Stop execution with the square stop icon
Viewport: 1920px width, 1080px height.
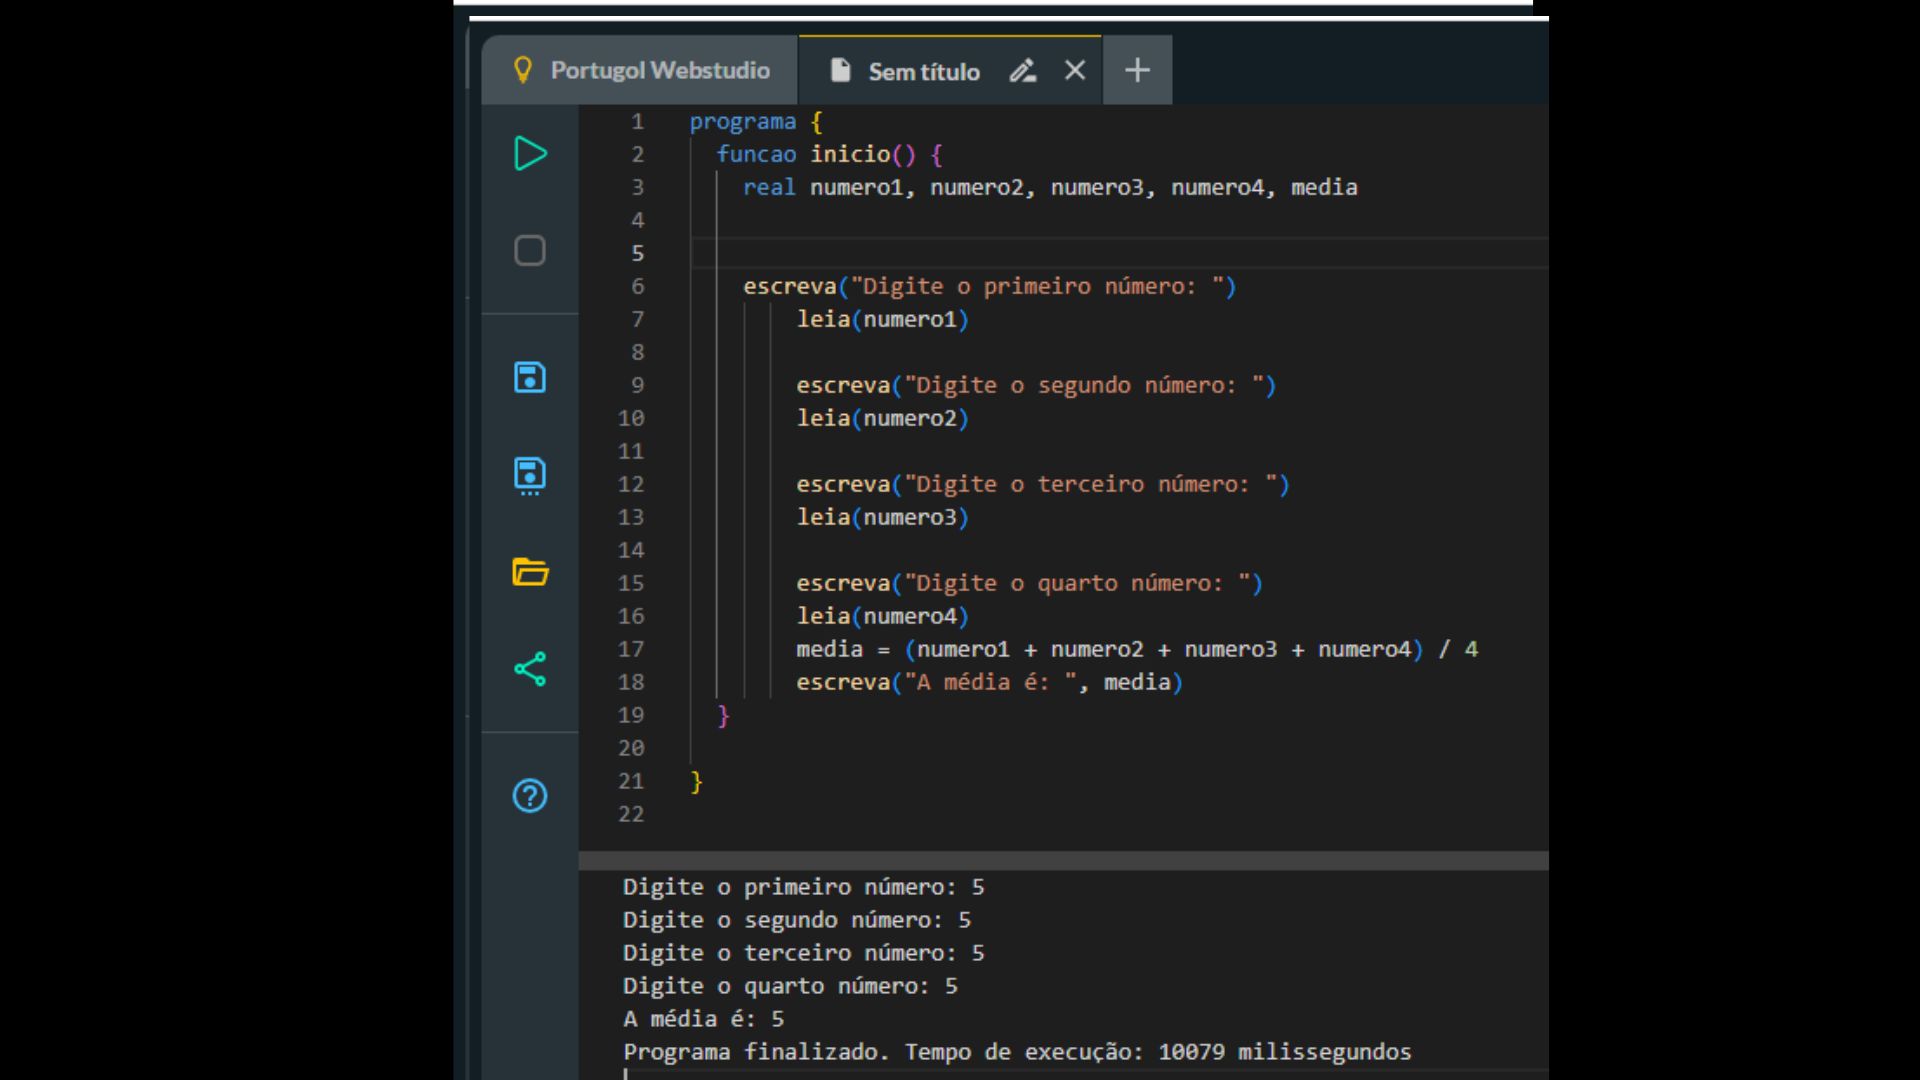[530, 250]
